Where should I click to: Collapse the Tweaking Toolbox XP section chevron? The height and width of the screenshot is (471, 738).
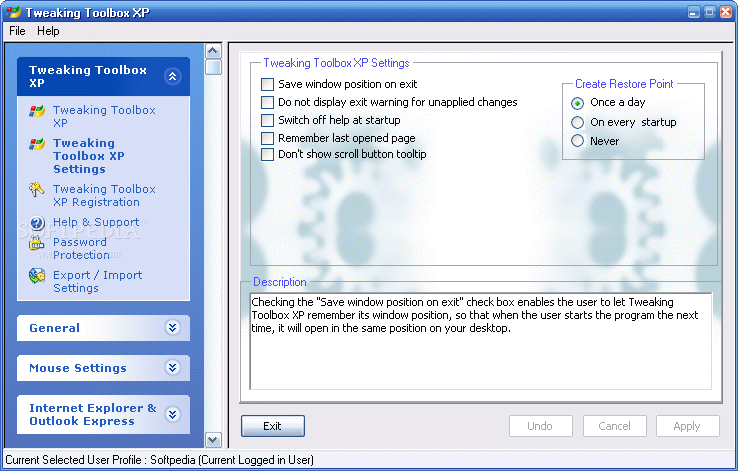tap(173, 76)
